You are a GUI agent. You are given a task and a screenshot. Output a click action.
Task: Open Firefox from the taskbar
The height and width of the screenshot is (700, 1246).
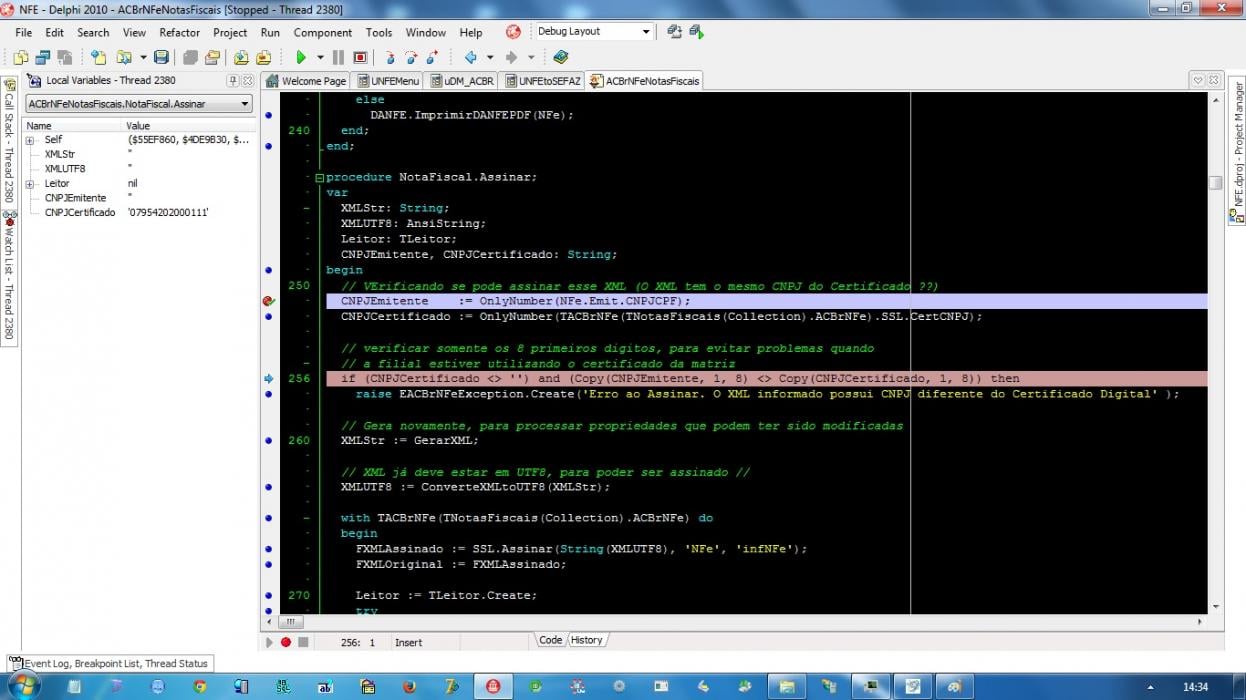(409, 687)
